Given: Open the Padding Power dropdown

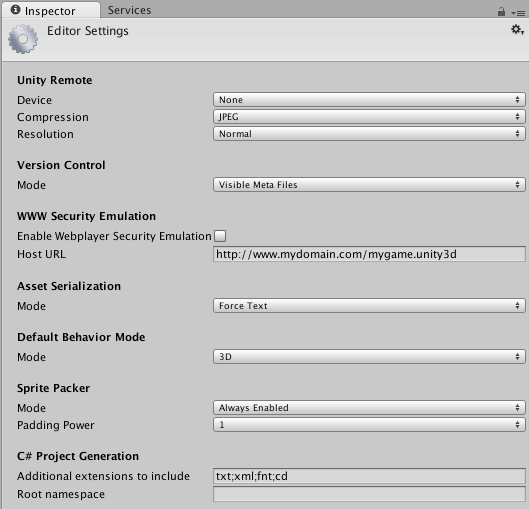Looking at the screenshot, I should click(369, 425).
